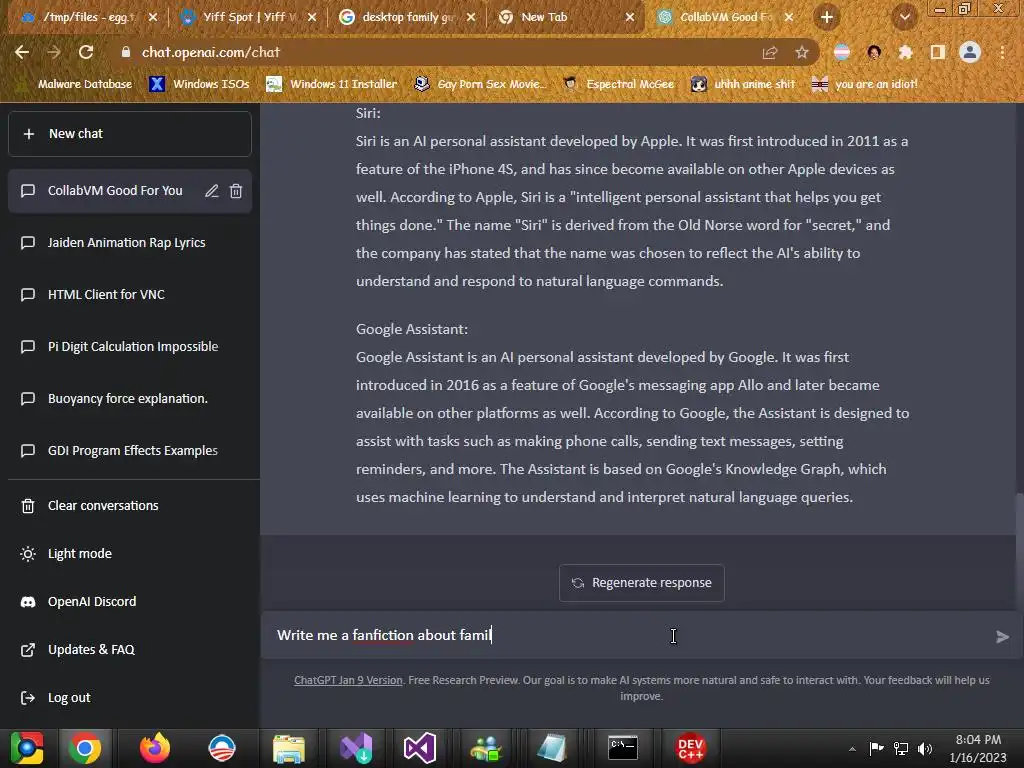Open File Explorer from taskbar

tap(289, 748)
